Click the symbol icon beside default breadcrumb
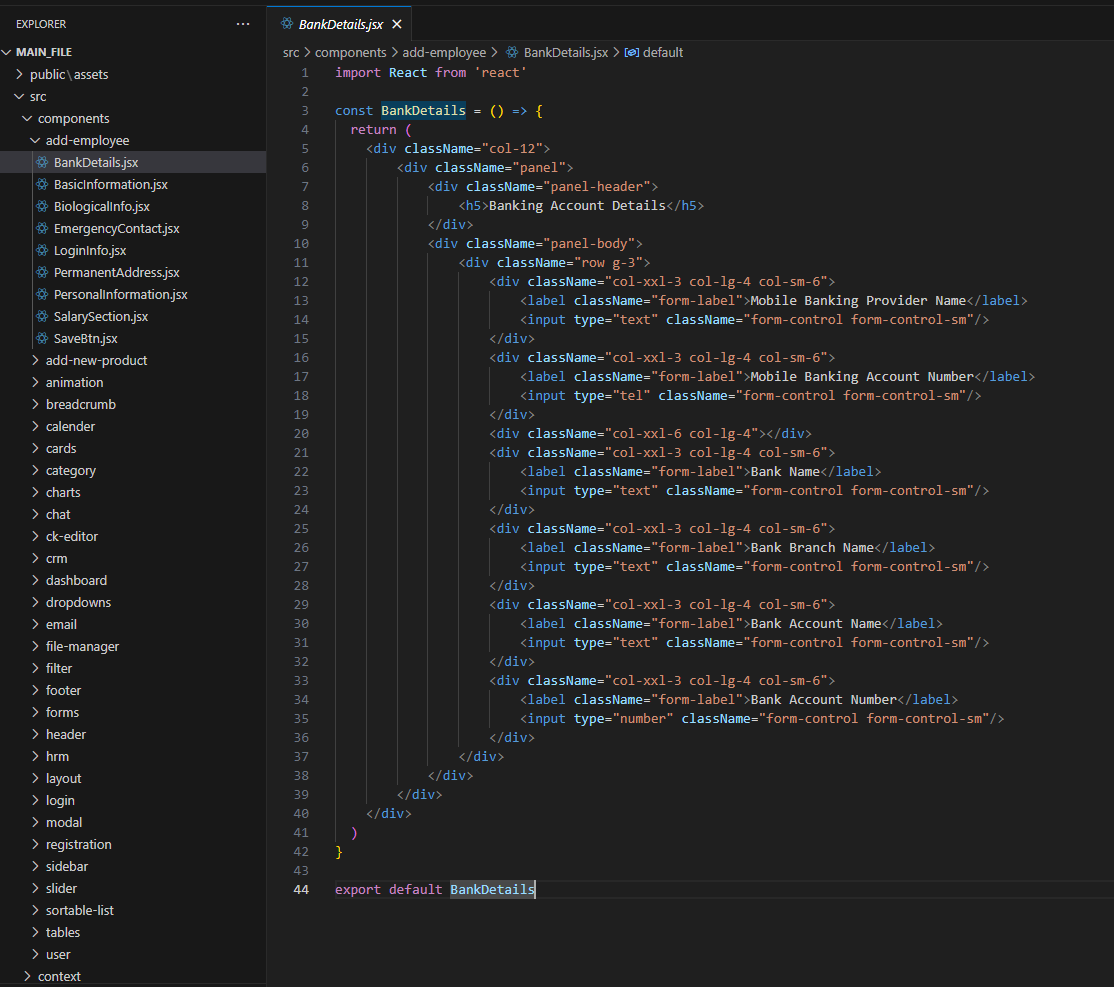1114x987 pixels. point(631,53)
